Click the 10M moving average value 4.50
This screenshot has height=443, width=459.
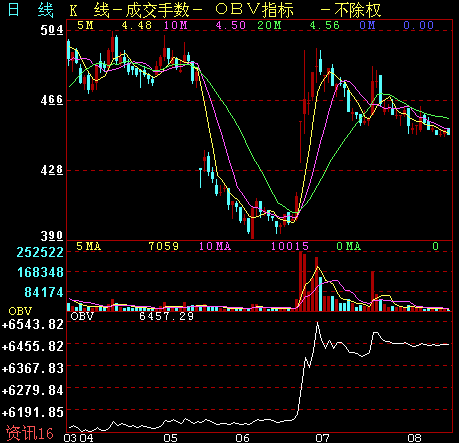click(231, 25)
